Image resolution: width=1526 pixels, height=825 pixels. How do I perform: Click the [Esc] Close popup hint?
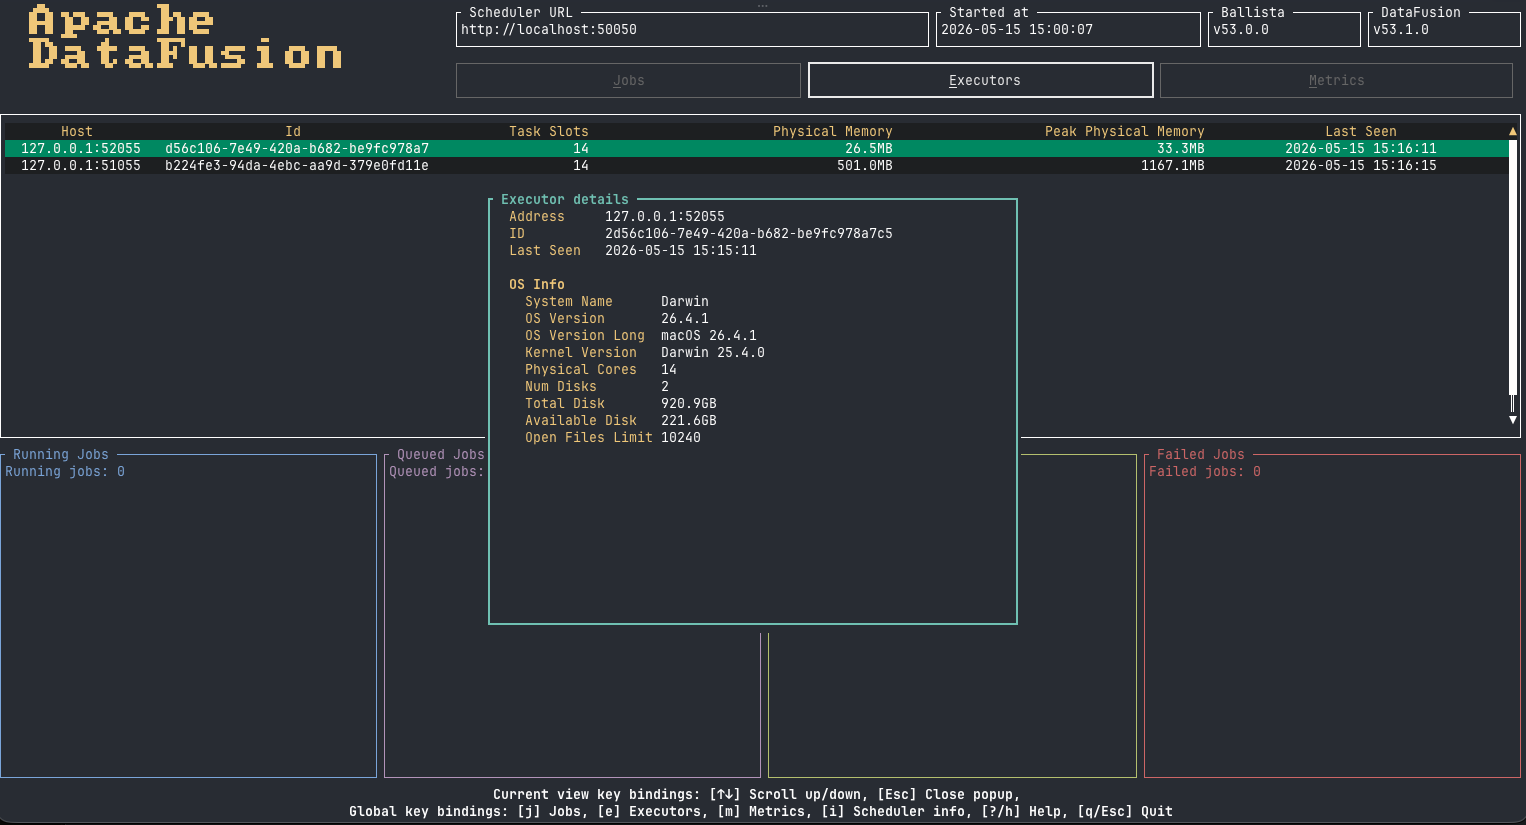[947, 795]
